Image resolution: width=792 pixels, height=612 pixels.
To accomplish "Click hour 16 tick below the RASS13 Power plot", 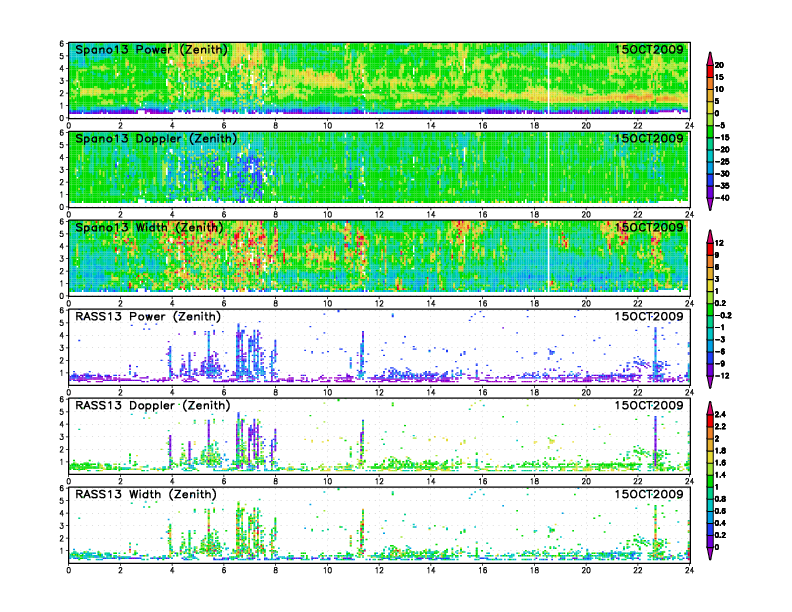I will point(483,392).
